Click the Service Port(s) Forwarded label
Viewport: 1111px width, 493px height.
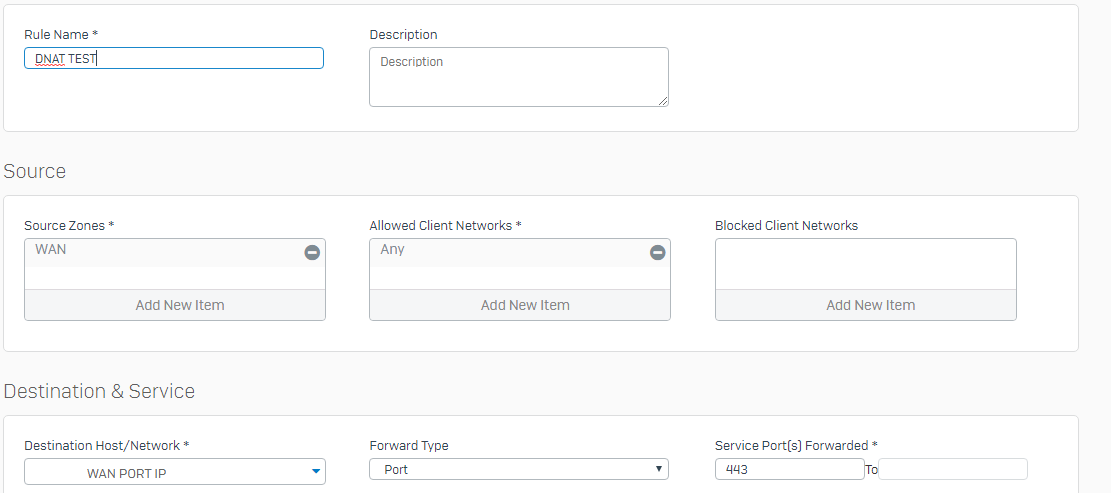tap(796, 446)
